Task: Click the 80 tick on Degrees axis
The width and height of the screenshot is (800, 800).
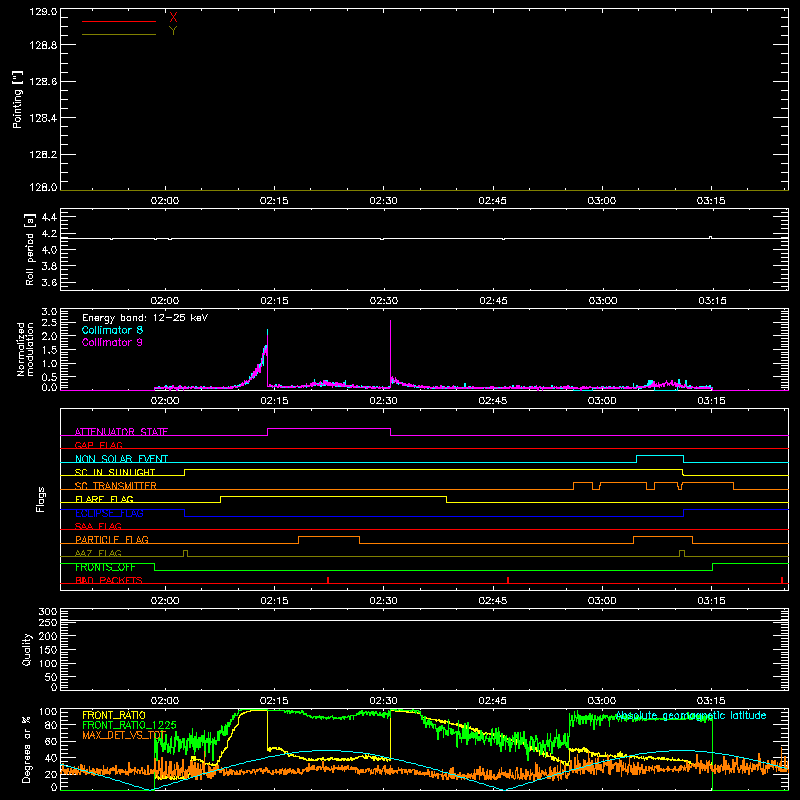Action: click(x=51, y=725)
